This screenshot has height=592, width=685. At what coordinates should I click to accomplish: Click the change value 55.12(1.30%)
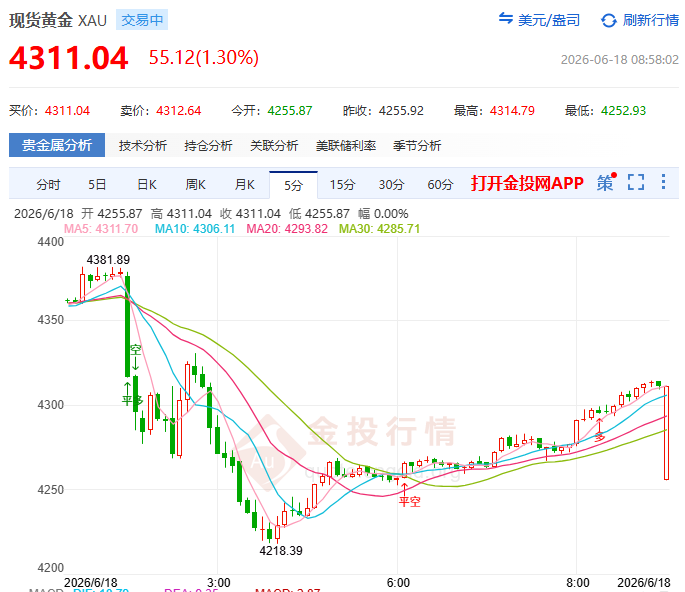click(x=204, y=58)
